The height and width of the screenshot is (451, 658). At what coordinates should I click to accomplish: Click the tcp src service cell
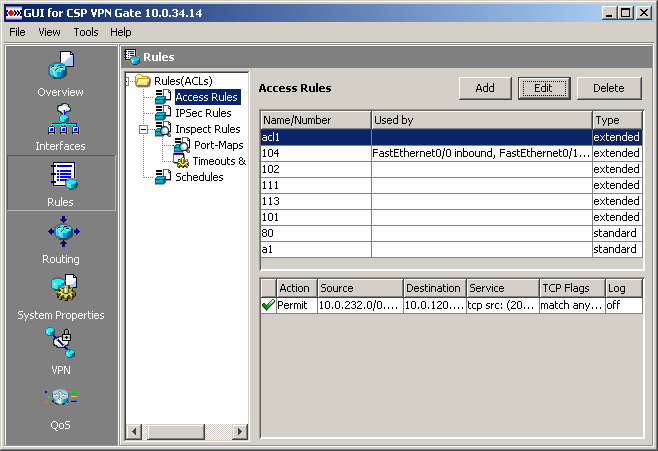tap(503, 305)
